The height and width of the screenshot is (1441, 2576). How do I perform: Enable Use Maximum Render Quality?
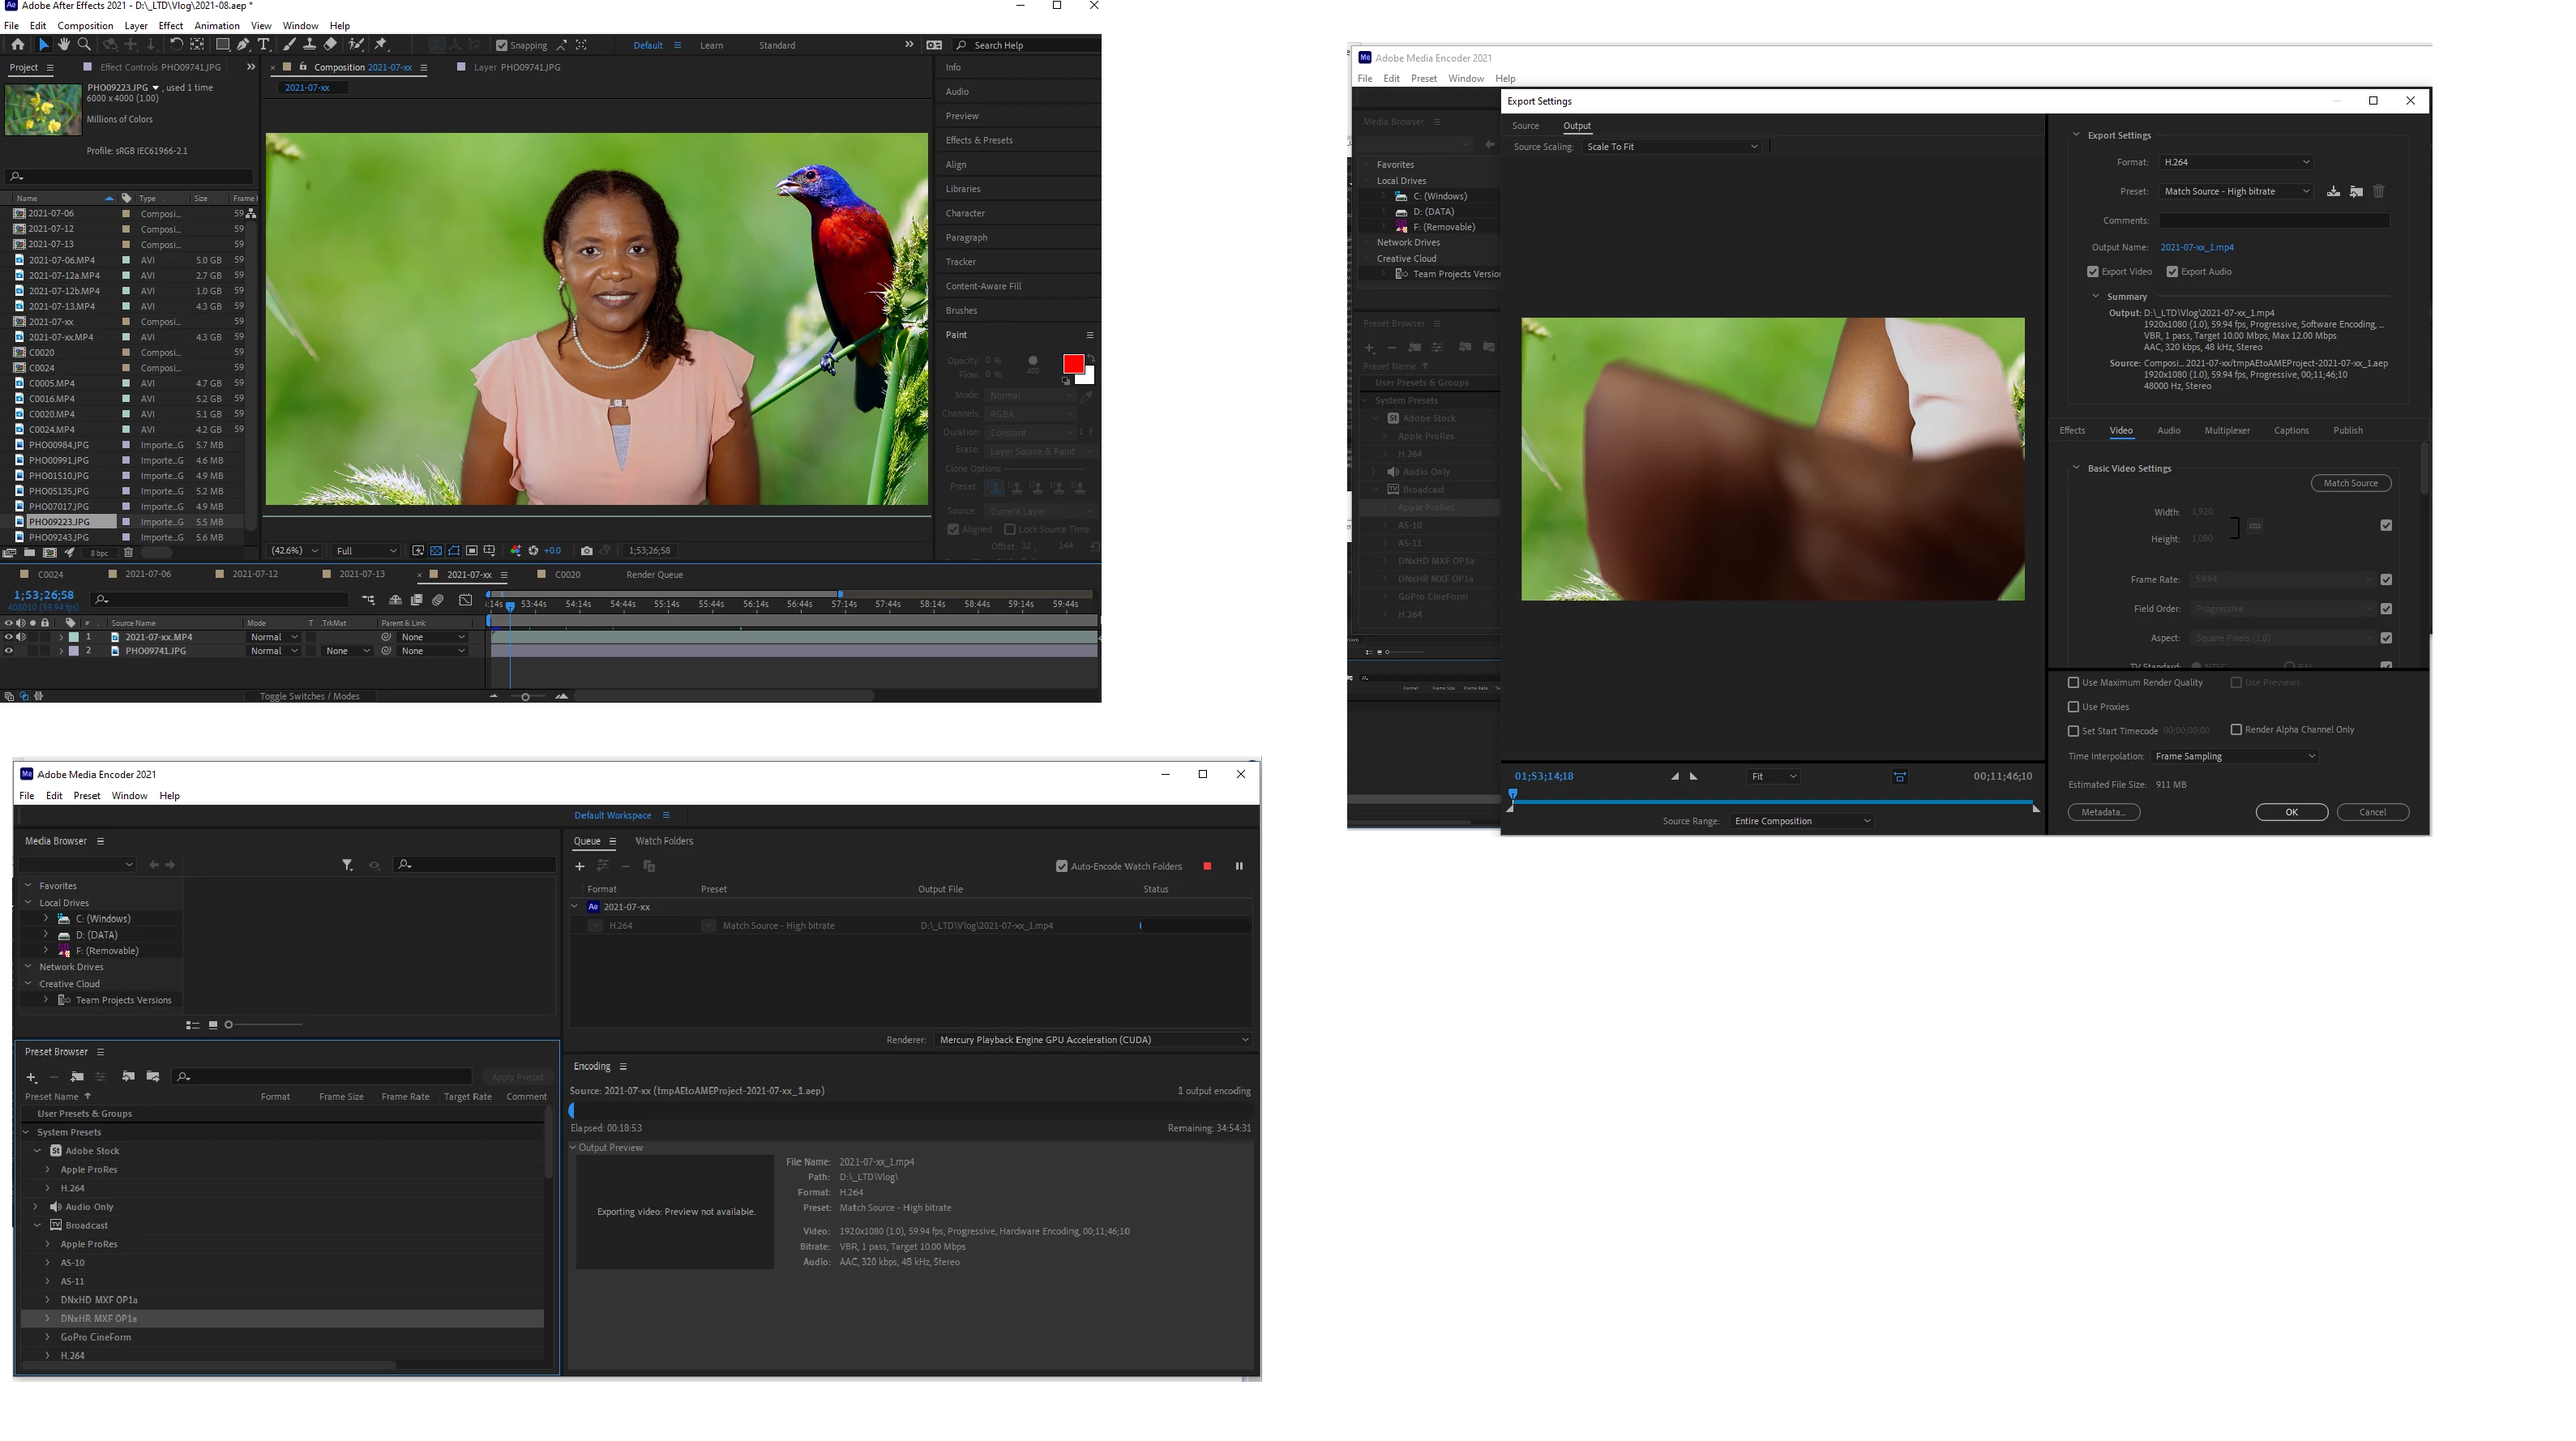click(x=2073, y=682)
